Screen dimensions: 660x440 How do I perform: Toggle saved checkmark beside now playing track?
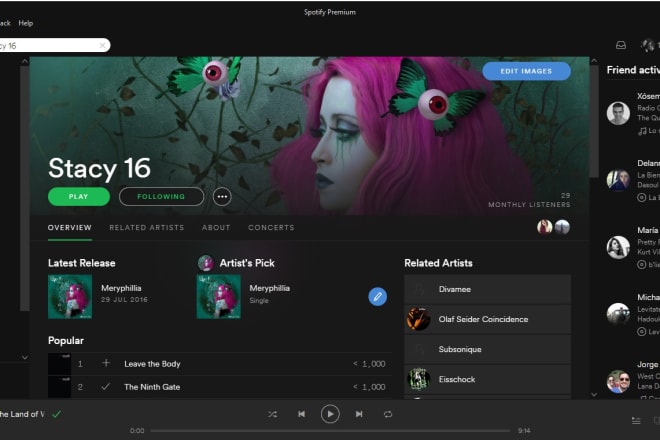(56, 414)
